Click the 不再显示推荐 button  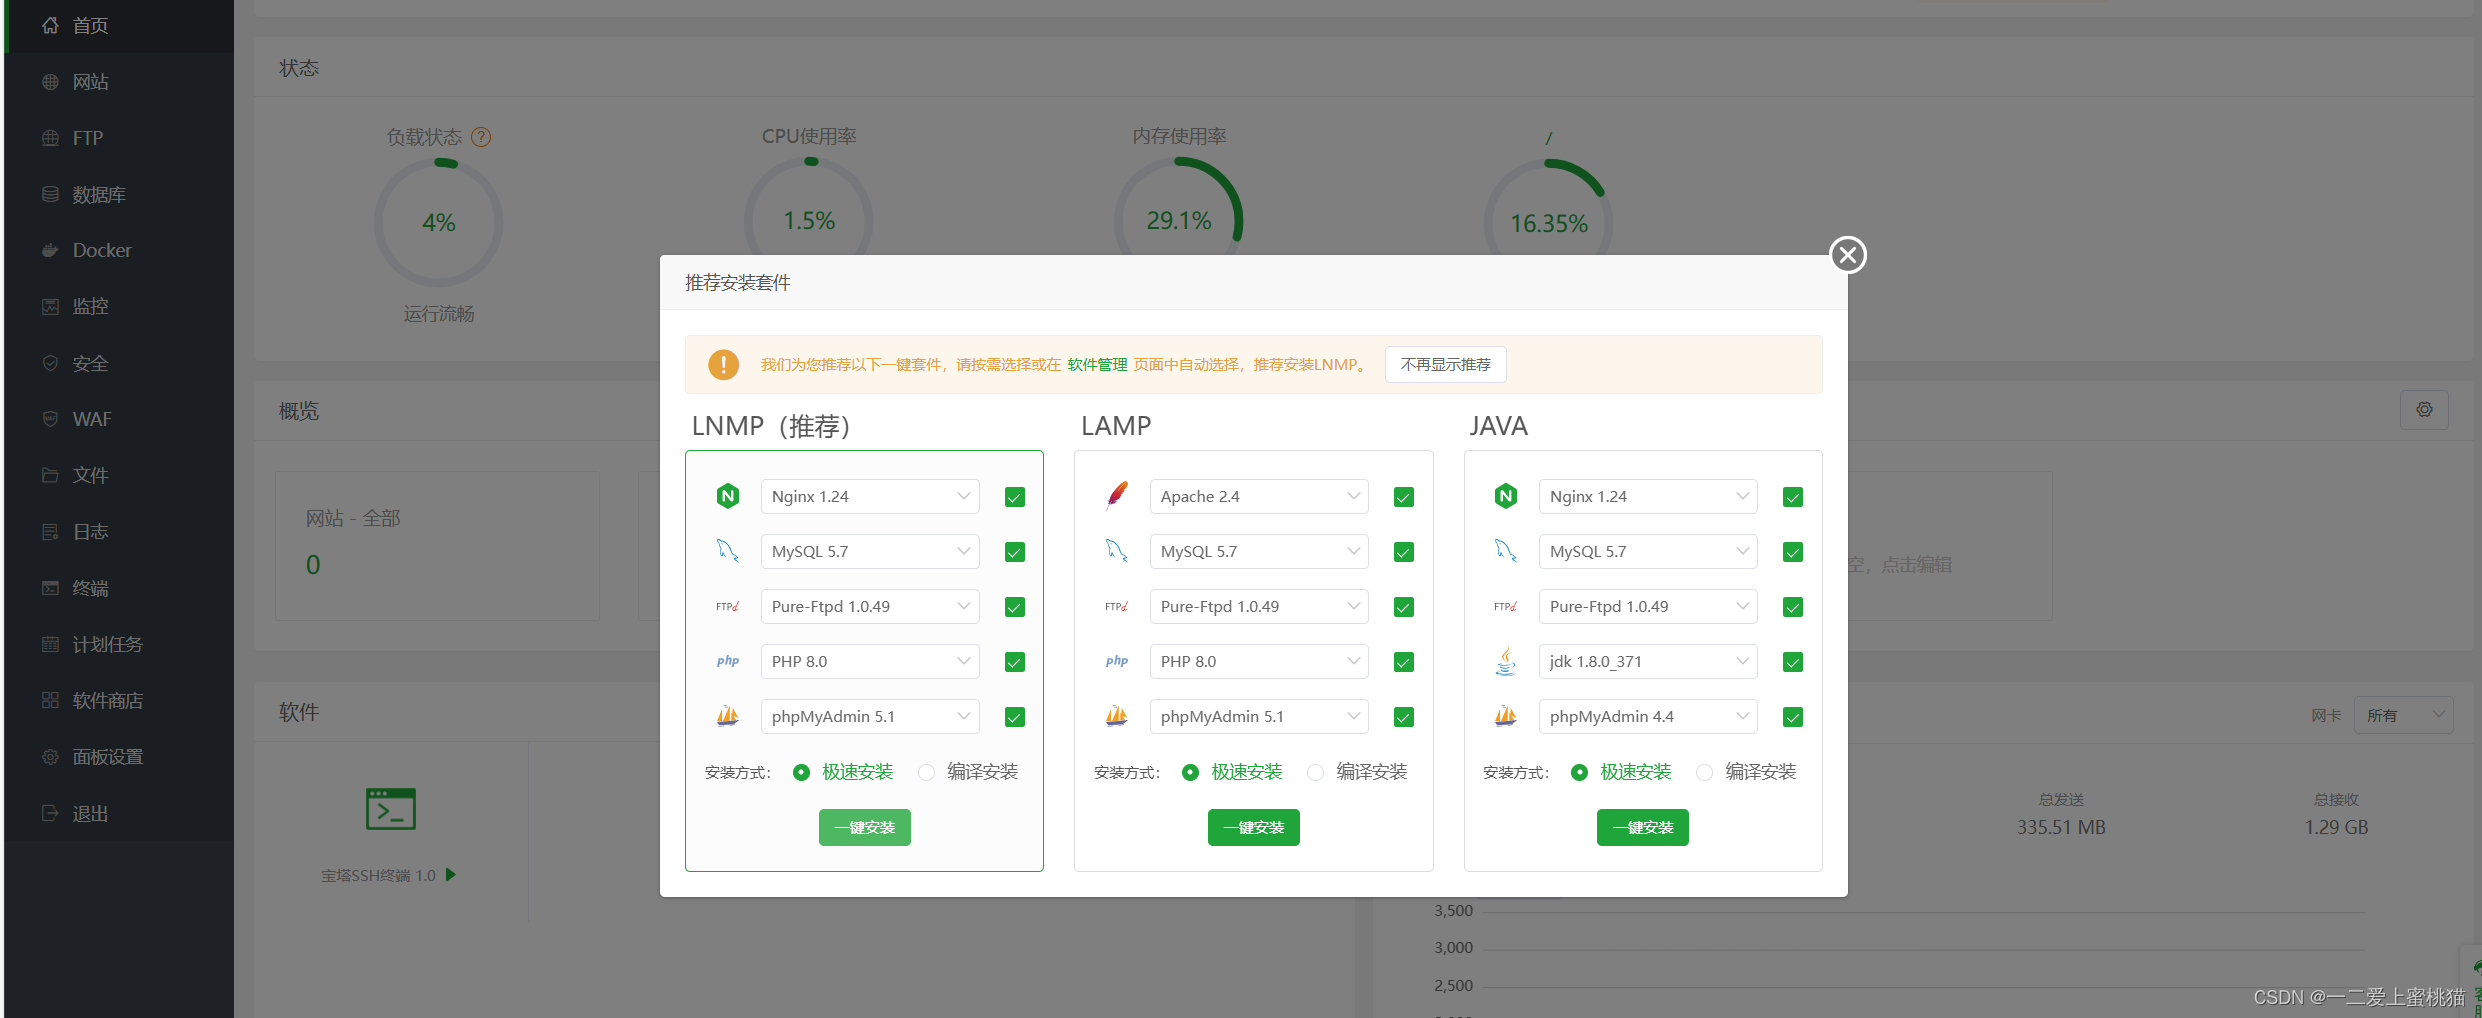[1446, 364]
